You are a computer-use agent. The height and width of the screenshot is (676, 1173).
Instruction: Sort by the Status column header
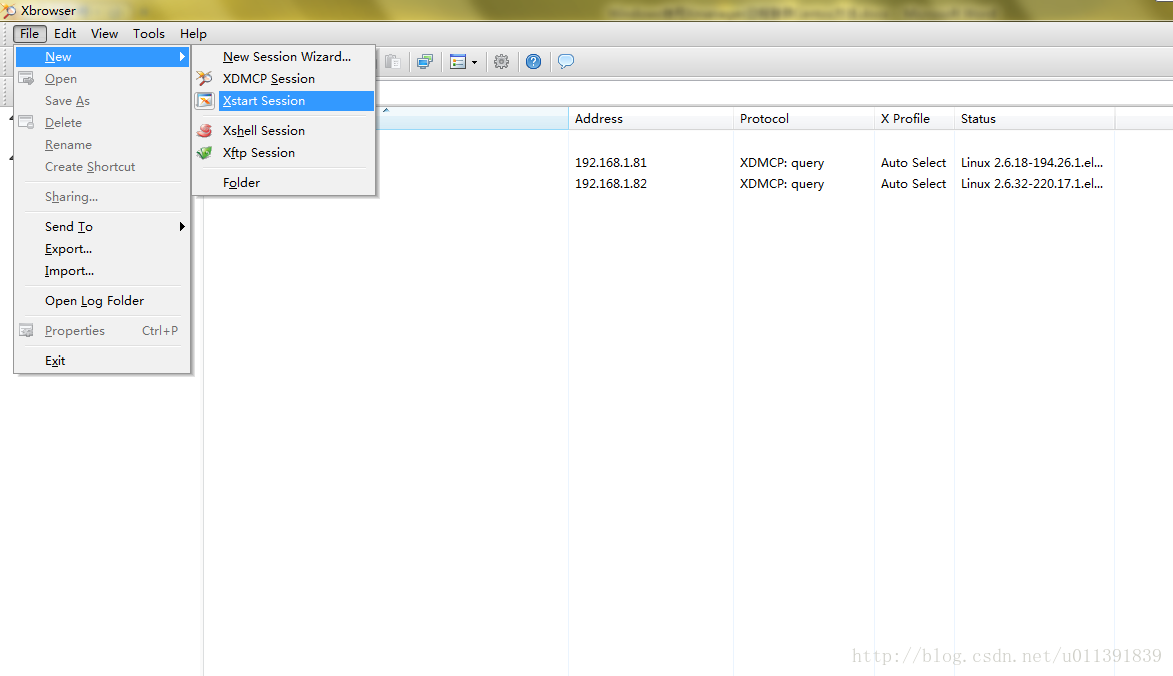1035,119
